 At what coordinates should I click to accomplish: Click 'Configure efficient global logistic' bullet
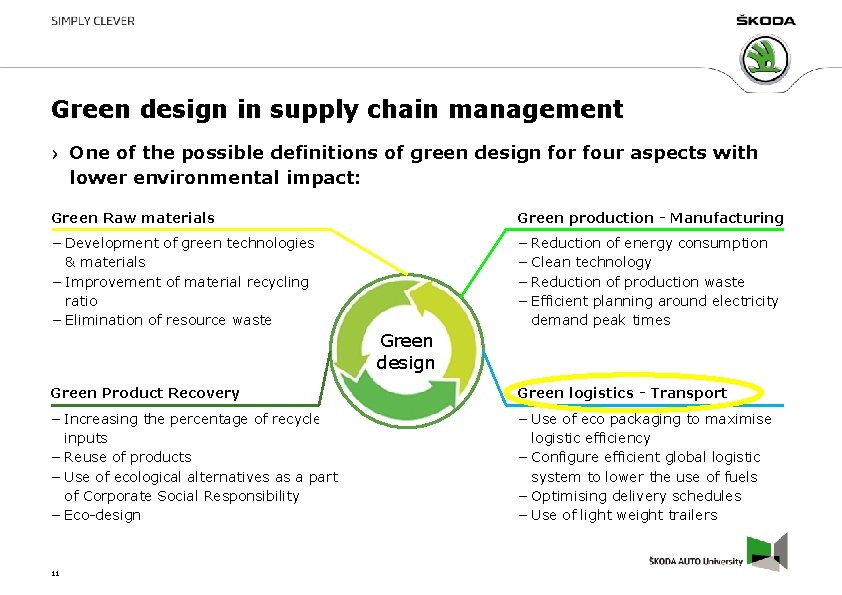click(640, 467)
